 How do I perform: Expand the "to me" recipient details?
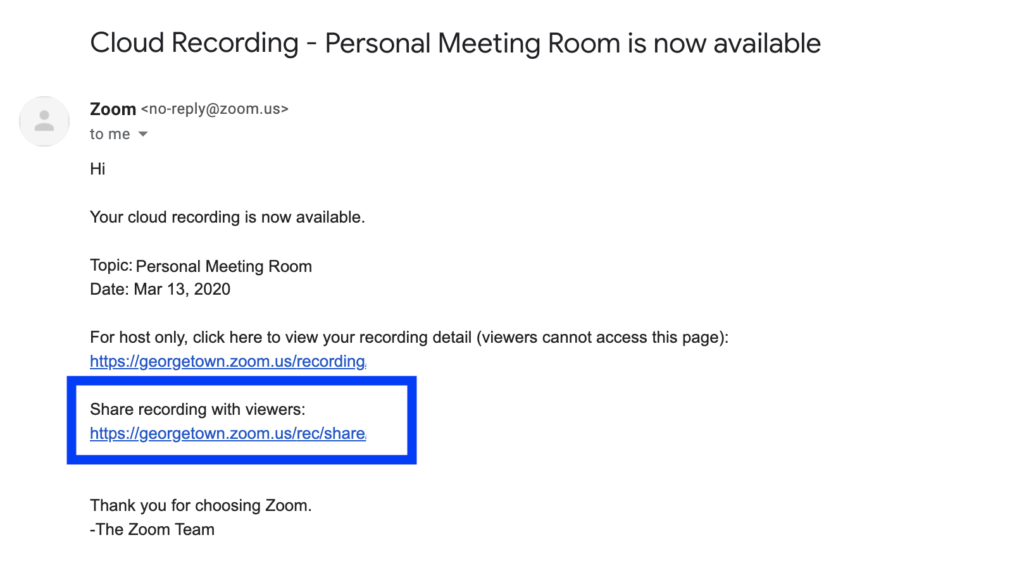[x=110, y=133]
